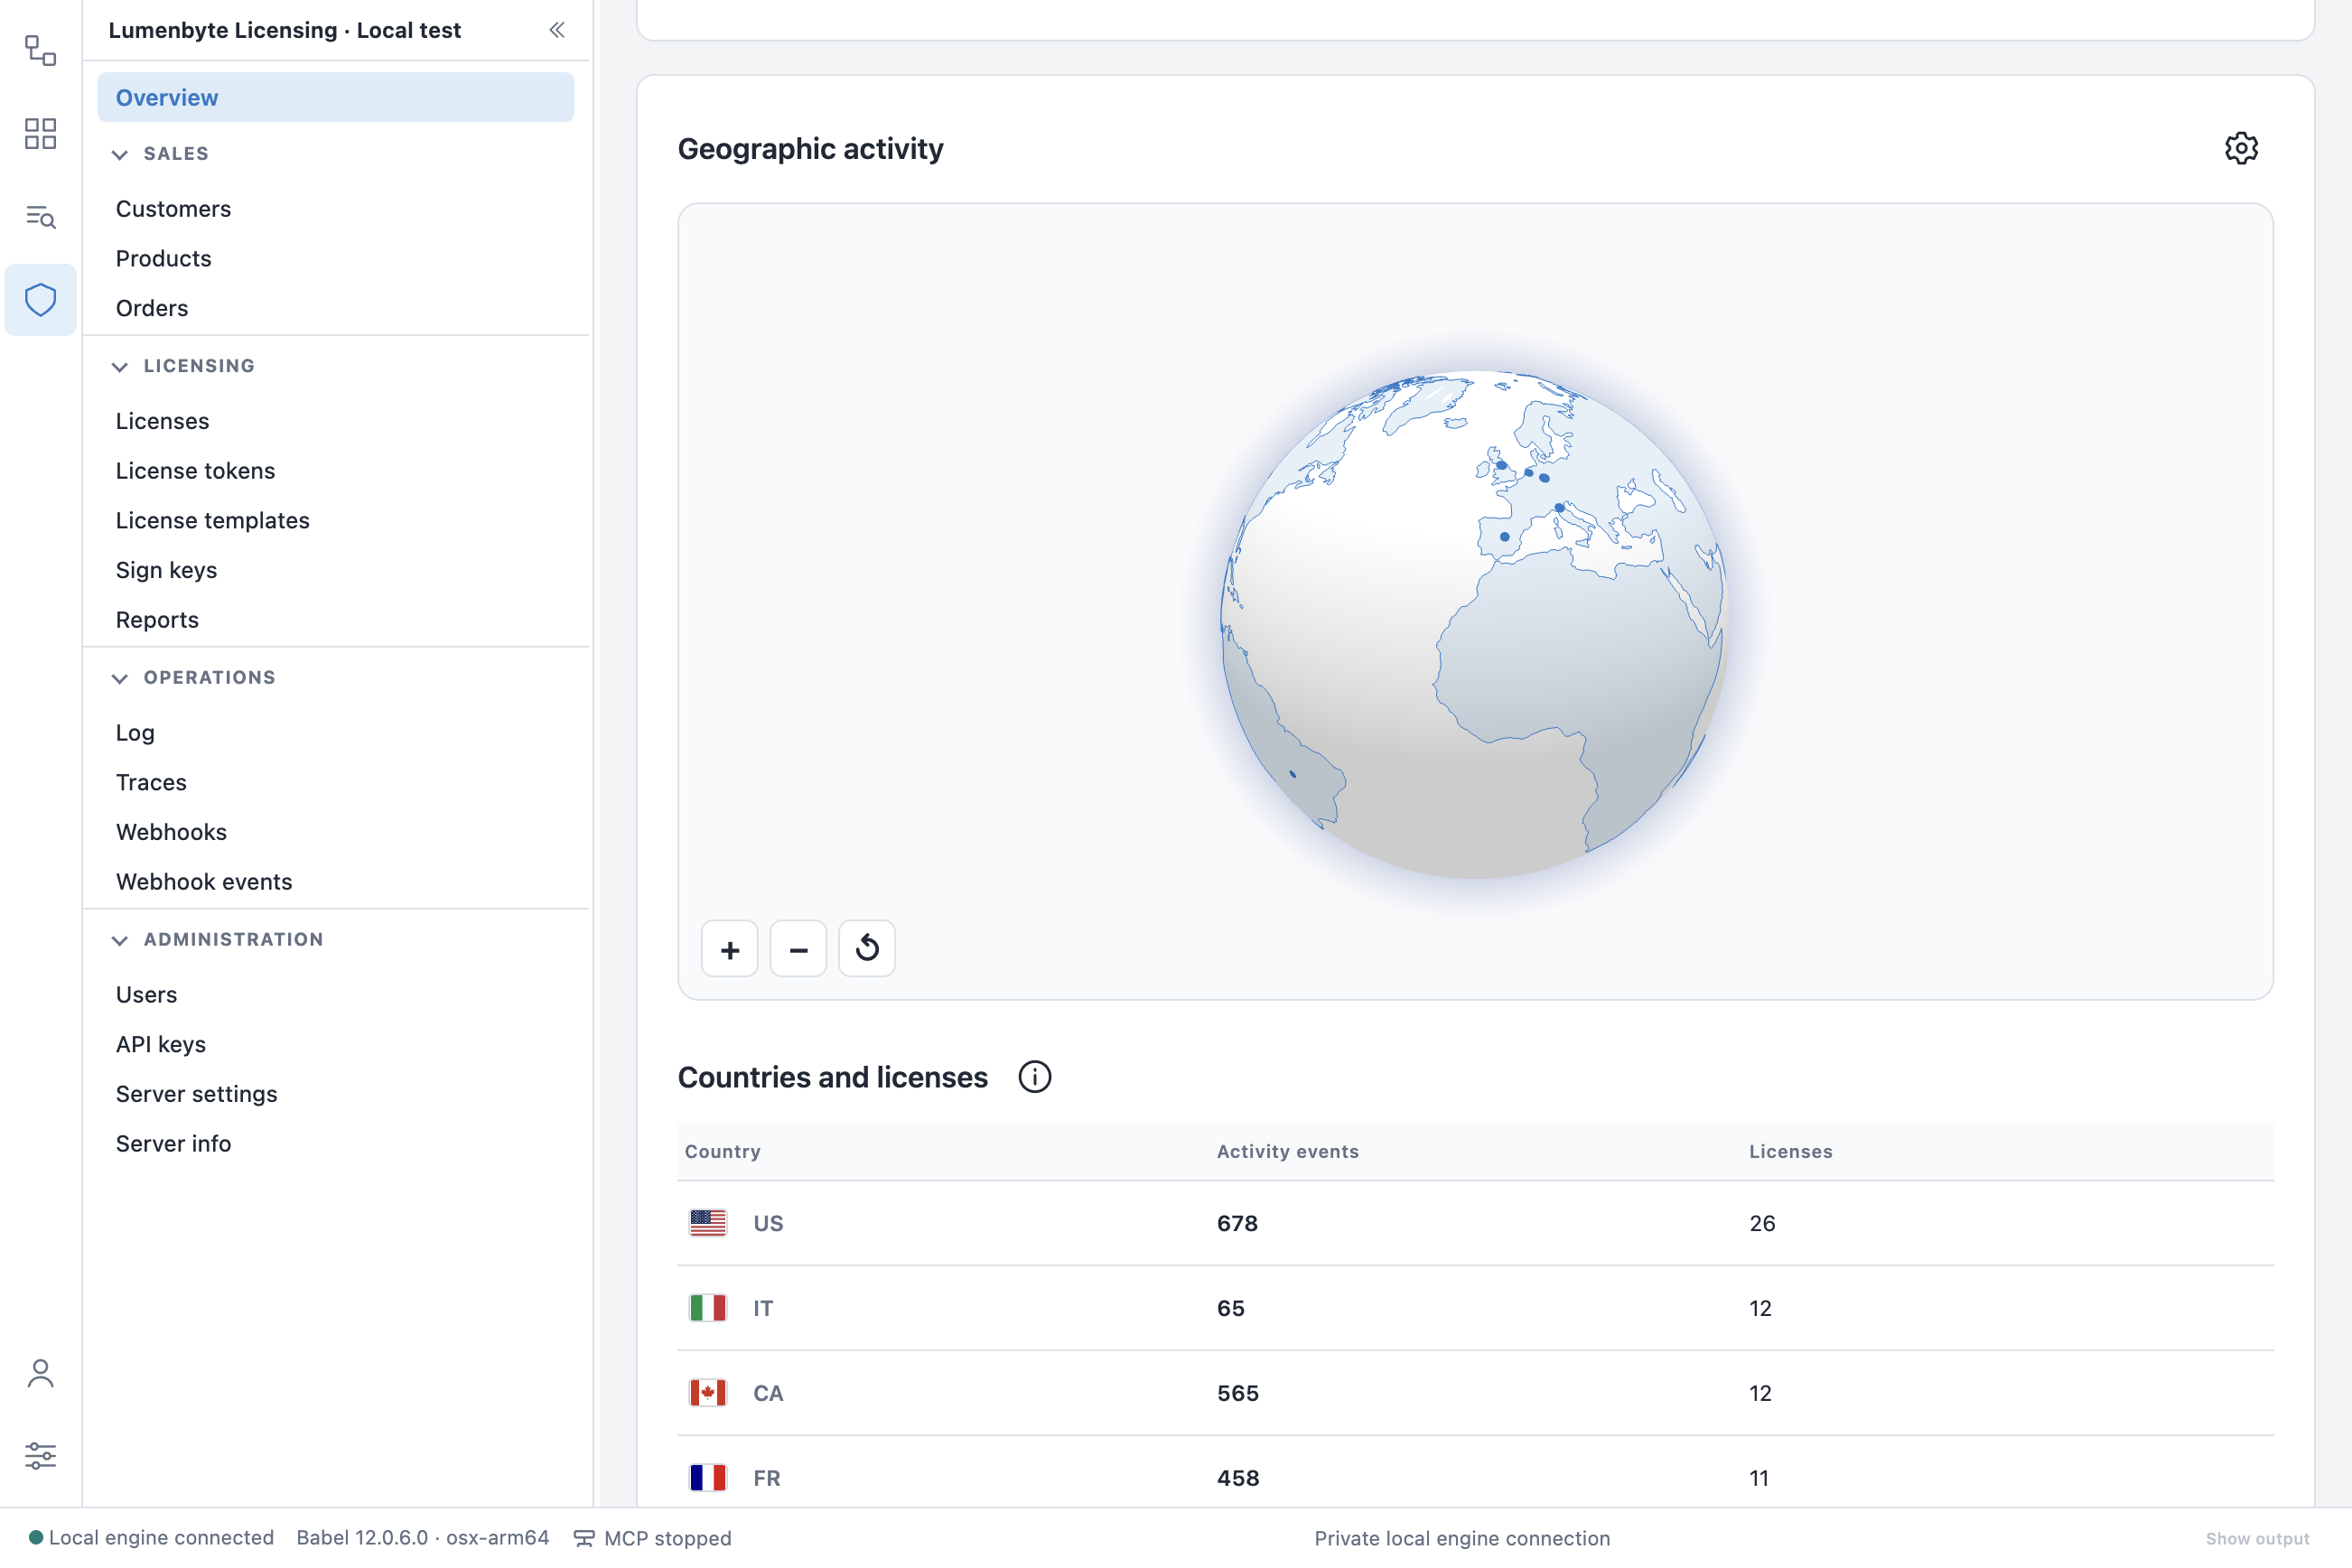Open API keys page

160,1044
